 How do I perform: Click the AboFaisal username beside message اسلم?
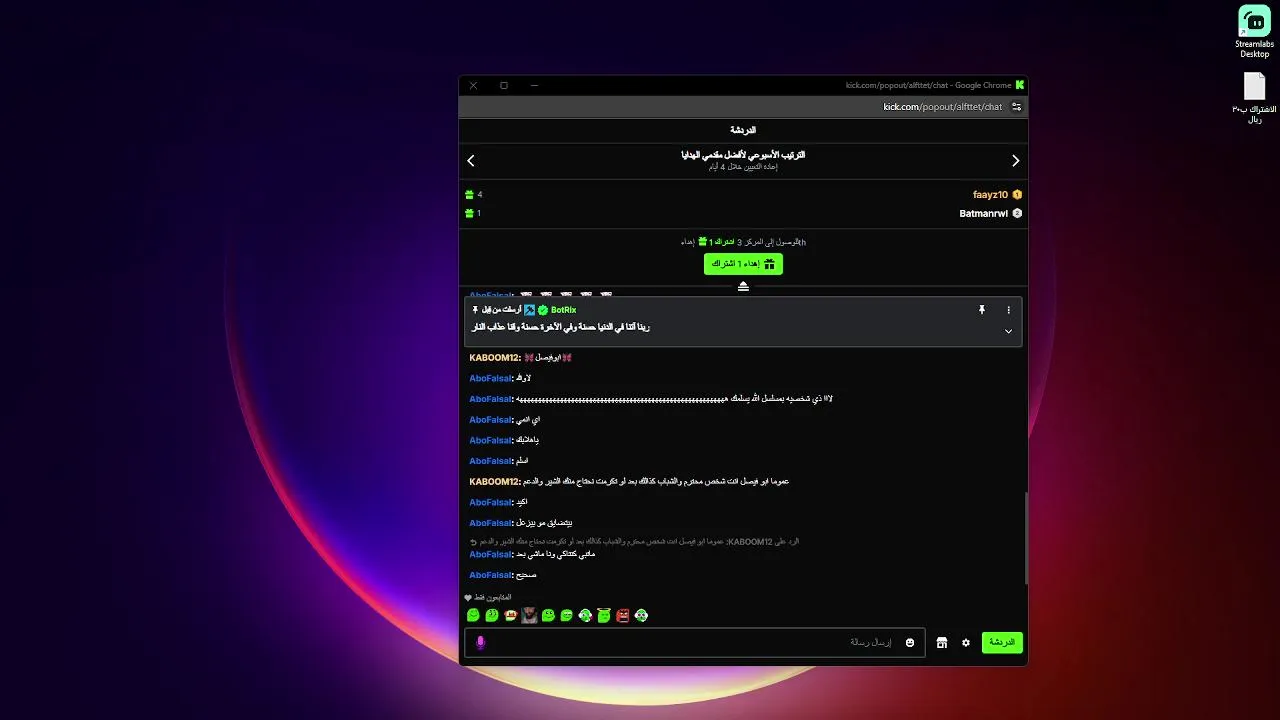490,461
